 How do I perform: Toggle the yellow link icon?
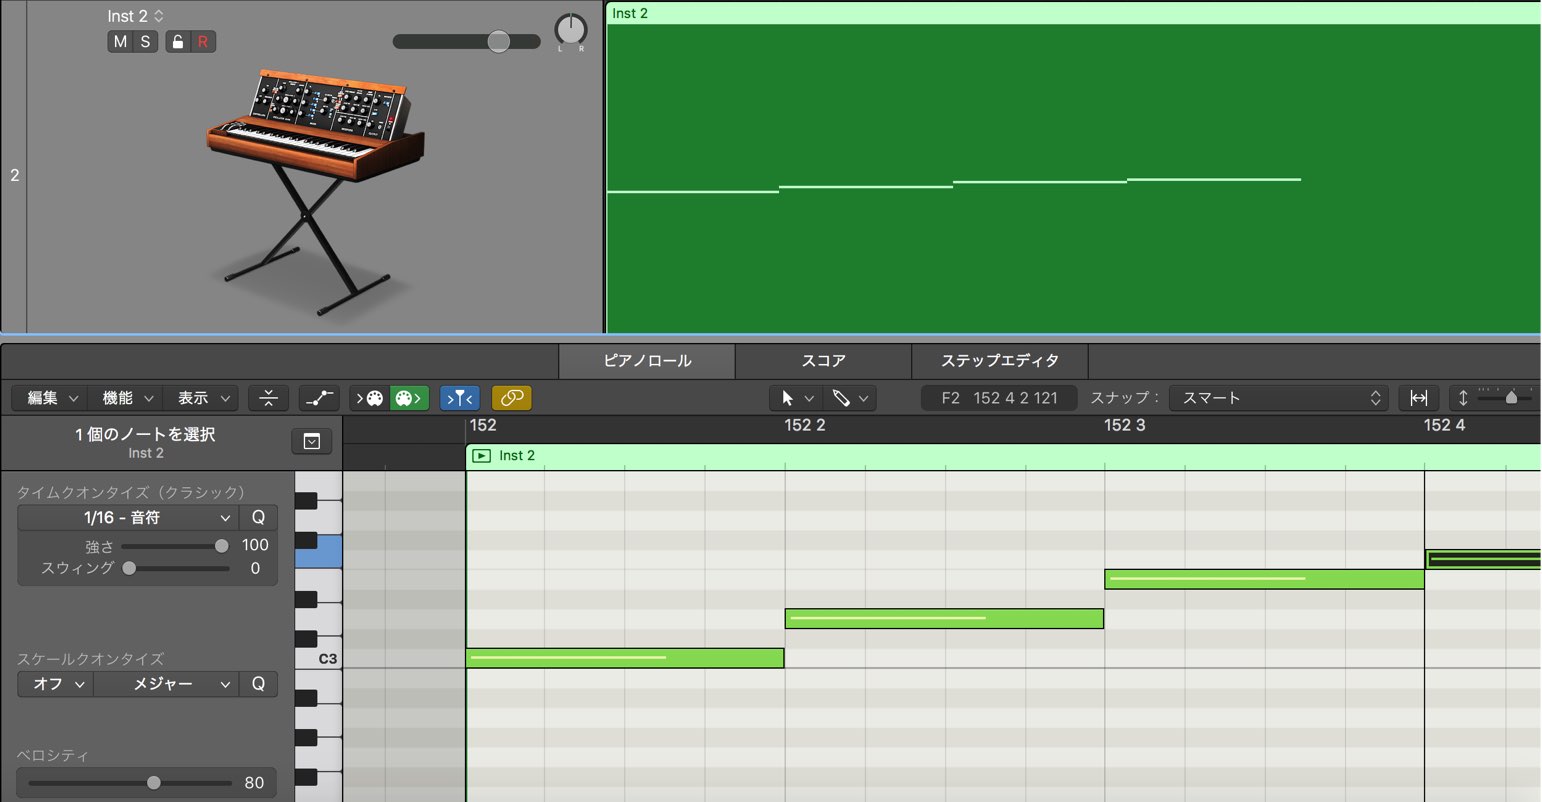512,398
